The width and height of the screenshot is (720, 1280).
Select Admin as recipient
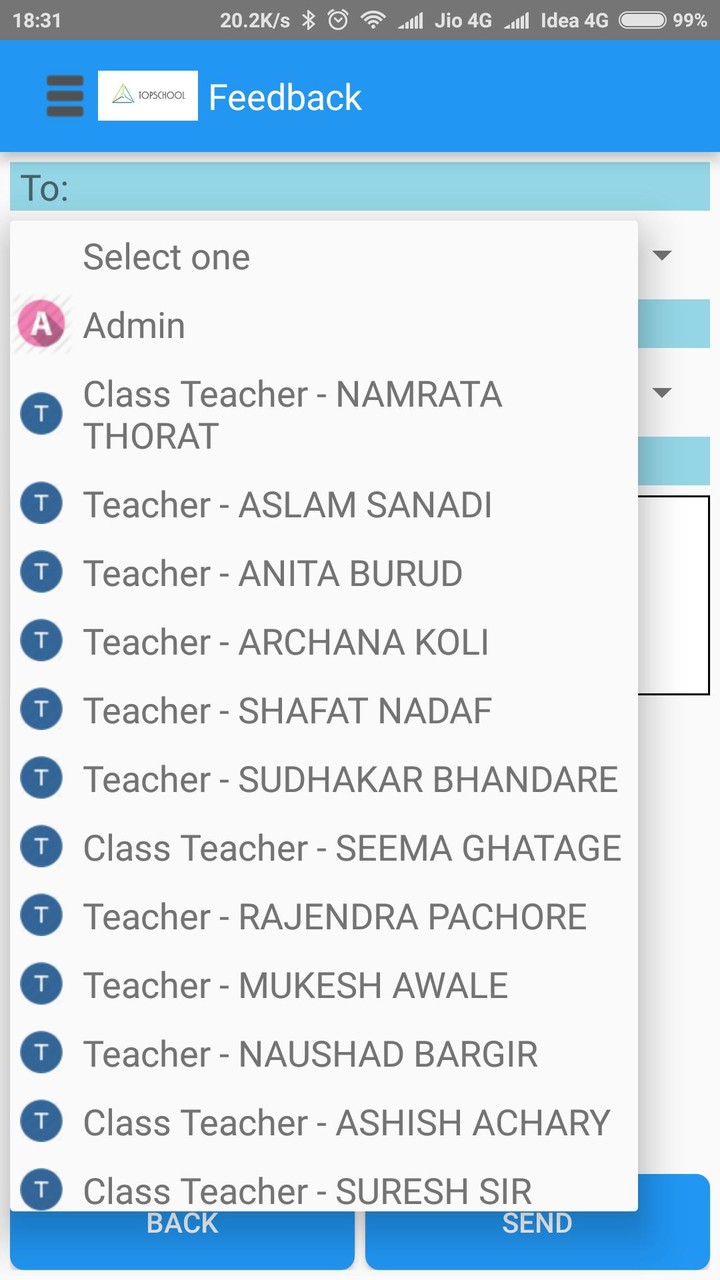coord(134,325)
